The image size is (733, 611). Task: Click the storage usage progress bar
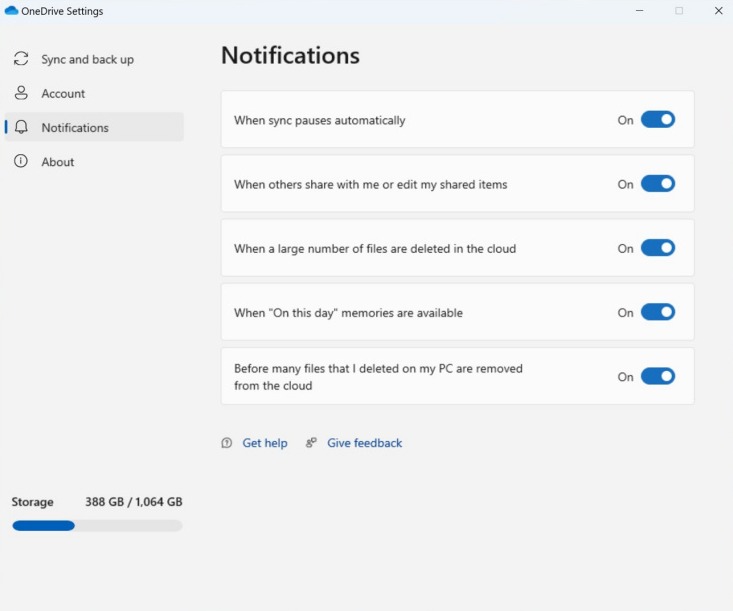pos(97,526)
